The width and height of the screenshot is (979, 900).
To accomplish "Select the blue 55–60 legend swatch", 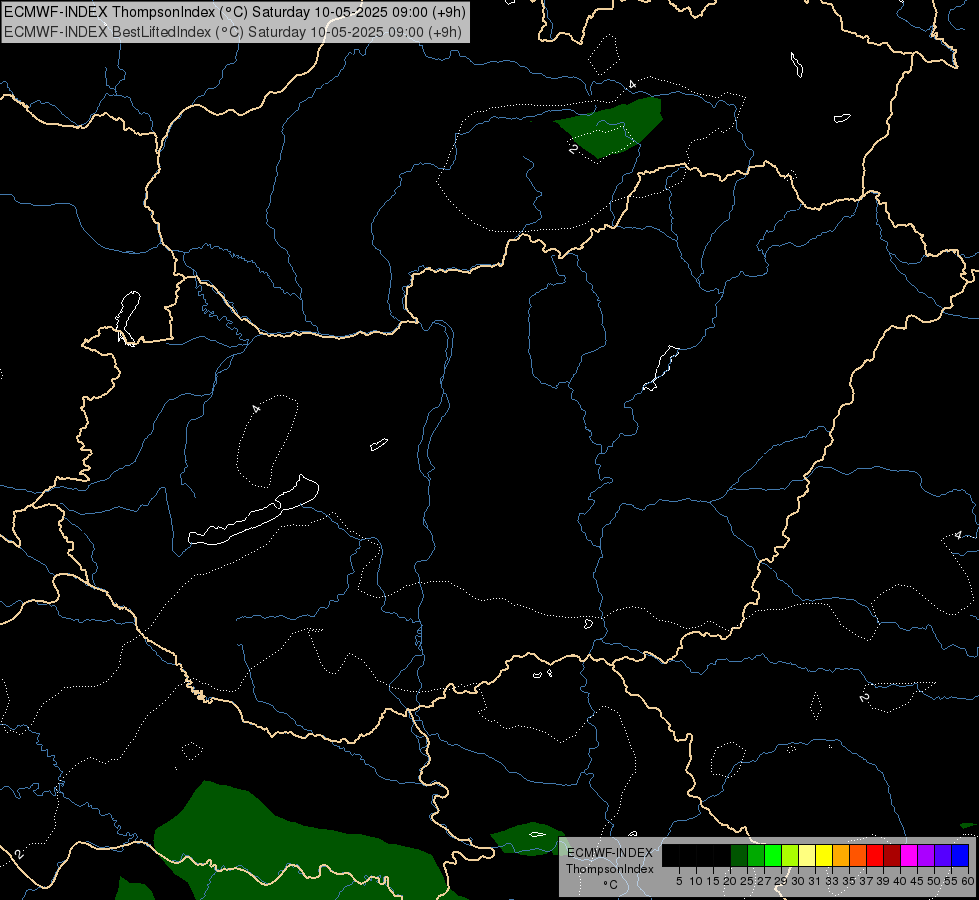I will 960,856.
